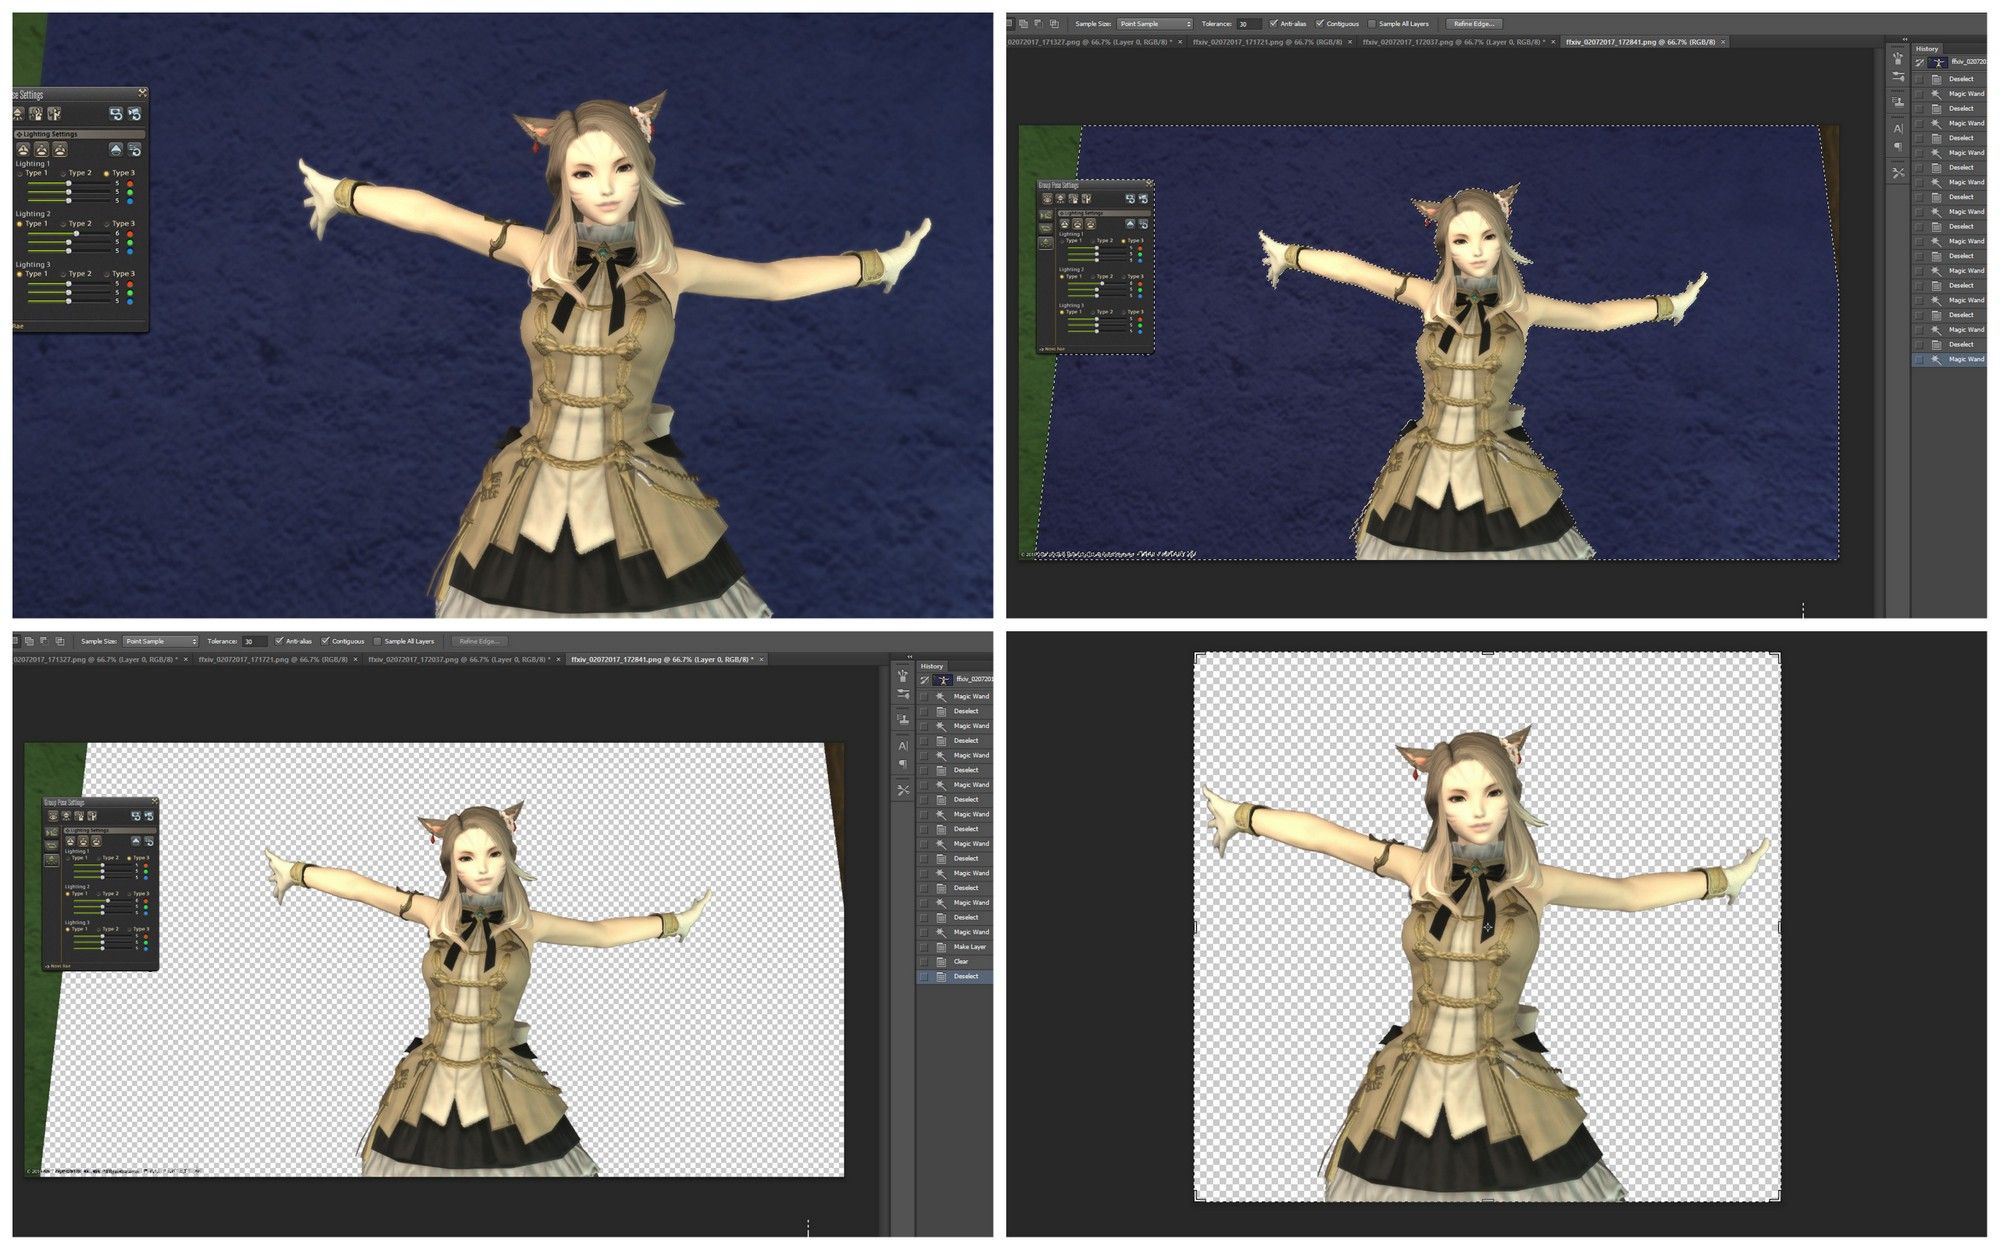Click third lighting preset icon in large game panel
Image resolution: width=2000 pixels, height=1250 pixels.
tap(60, 149)
